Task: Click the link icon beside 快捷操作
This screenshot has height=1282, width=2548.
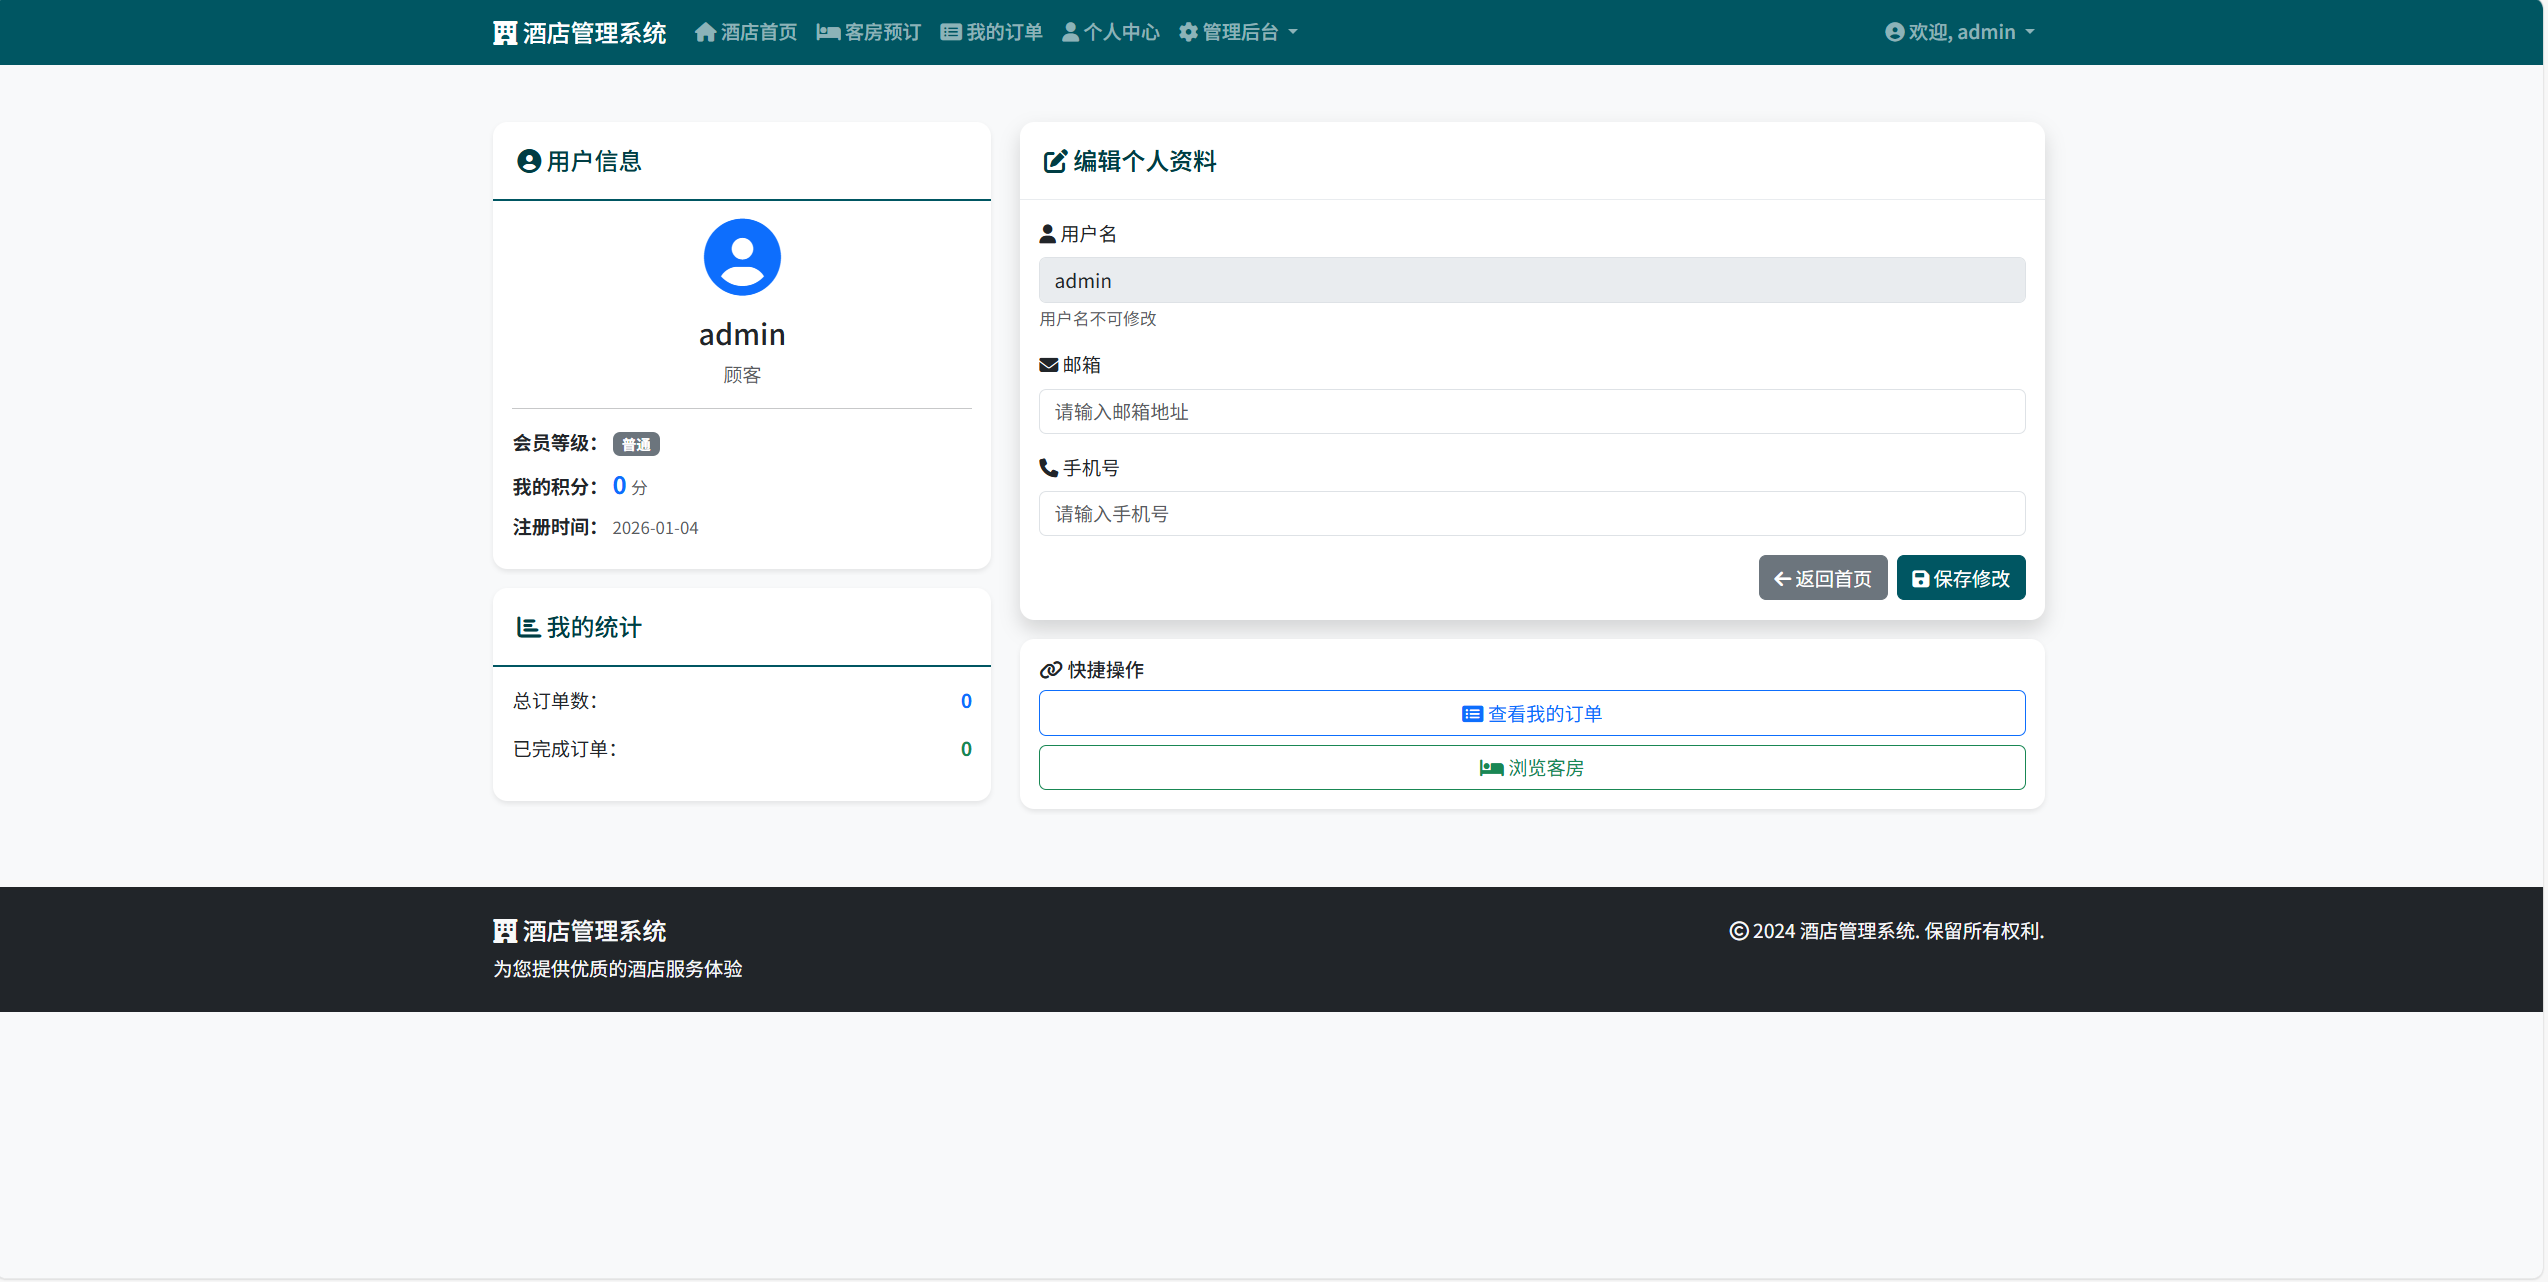Action: pos(1051,670)
